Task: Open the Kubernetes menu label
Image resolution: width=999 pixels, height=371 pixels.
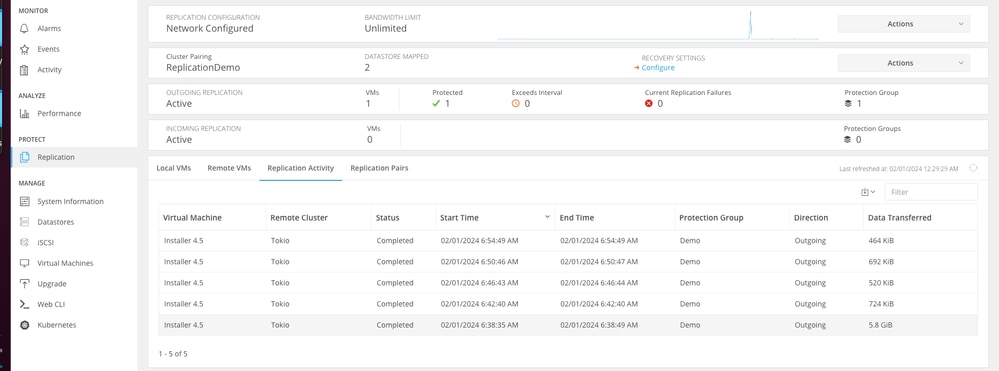Action: (x=57, y=325)
